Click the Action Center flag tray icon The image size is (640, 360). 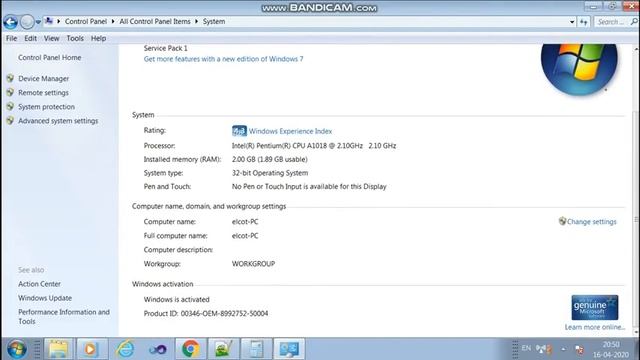tap(579, 349)
